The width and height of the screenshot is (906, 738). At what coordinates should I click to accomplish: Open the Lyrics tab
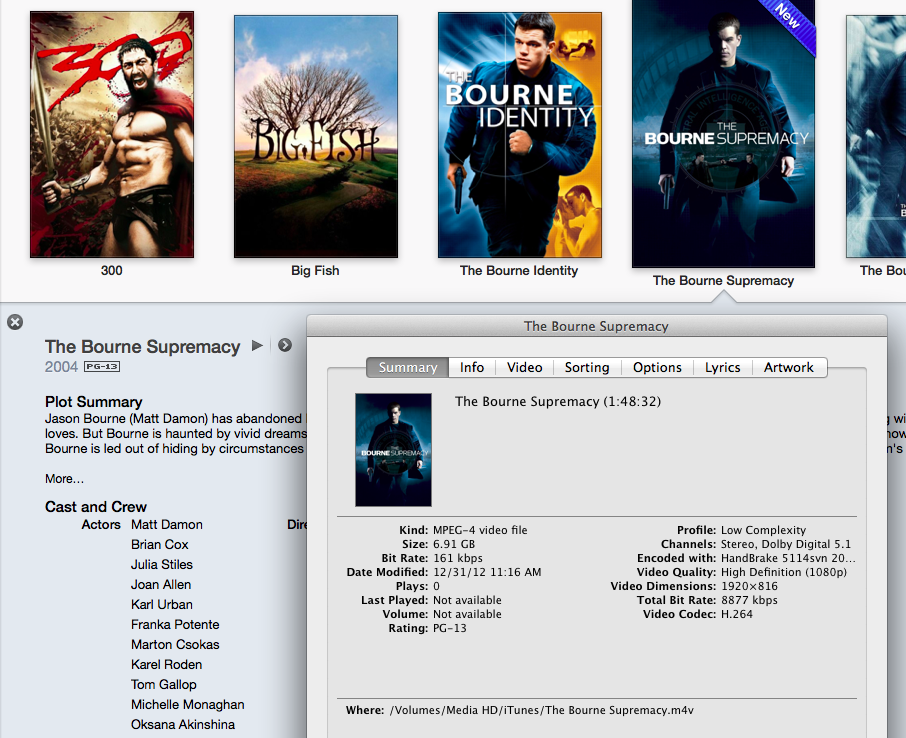722,368
